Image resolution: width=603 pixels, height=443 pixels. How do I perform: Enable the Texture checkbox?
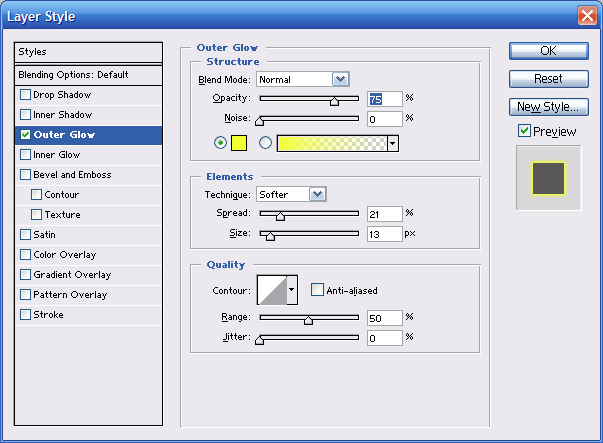point(37,215)
